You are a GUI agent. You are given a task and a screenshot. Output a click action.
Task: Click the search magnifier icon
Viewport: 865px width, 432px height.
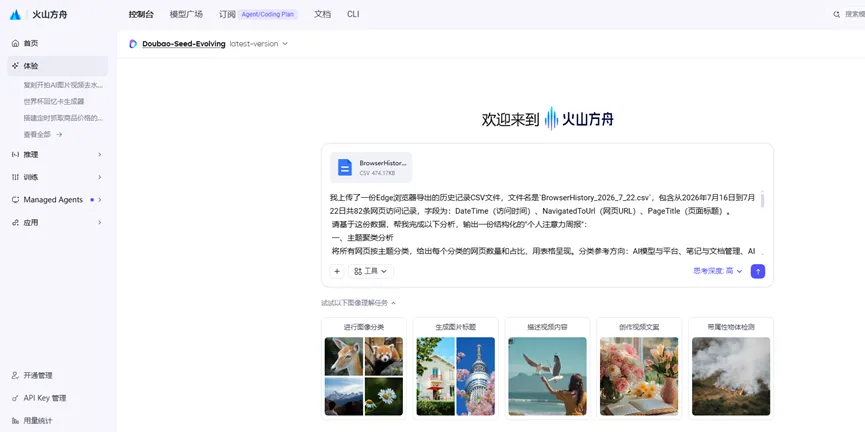tap(837, 14)
